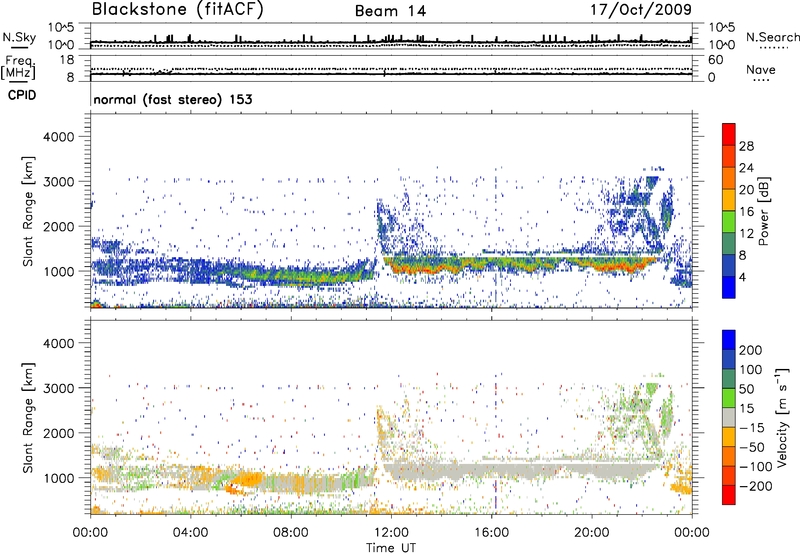The image size is (800, 554).
Task: Pick the gray -15 to 15 Velocity segment
Action: click(x=729, y=417)
